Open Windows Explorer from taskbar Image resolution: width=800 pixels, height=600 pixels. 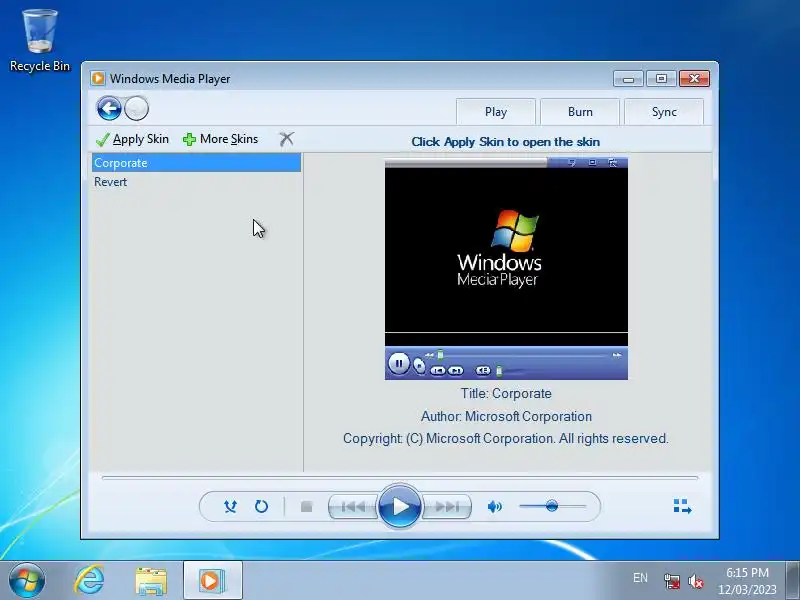(x=151, y=581)
